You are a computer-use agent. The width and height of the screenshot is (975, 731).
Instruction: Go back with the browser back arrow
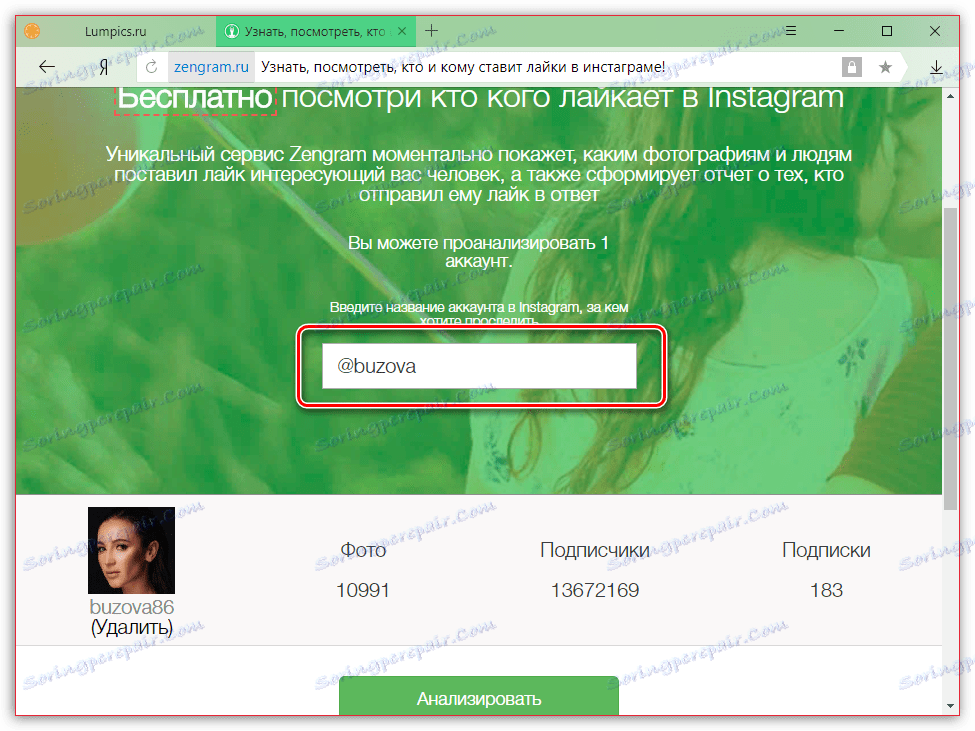[x=47, y=66]
